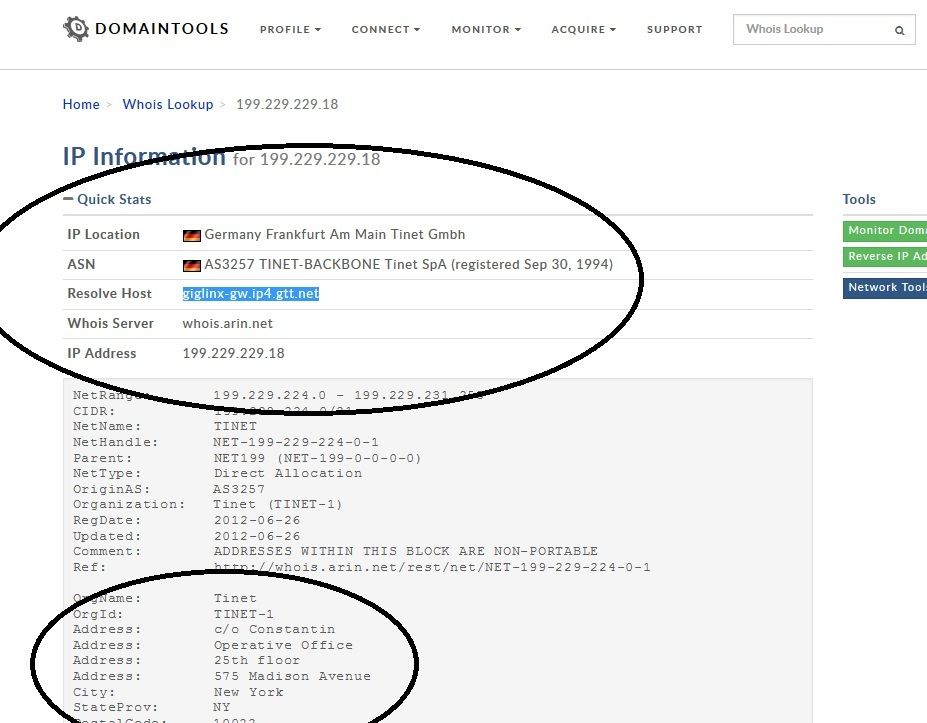Click the highlighted giglinx-gw.ip4.gtt.net host

tap(251, 294)
